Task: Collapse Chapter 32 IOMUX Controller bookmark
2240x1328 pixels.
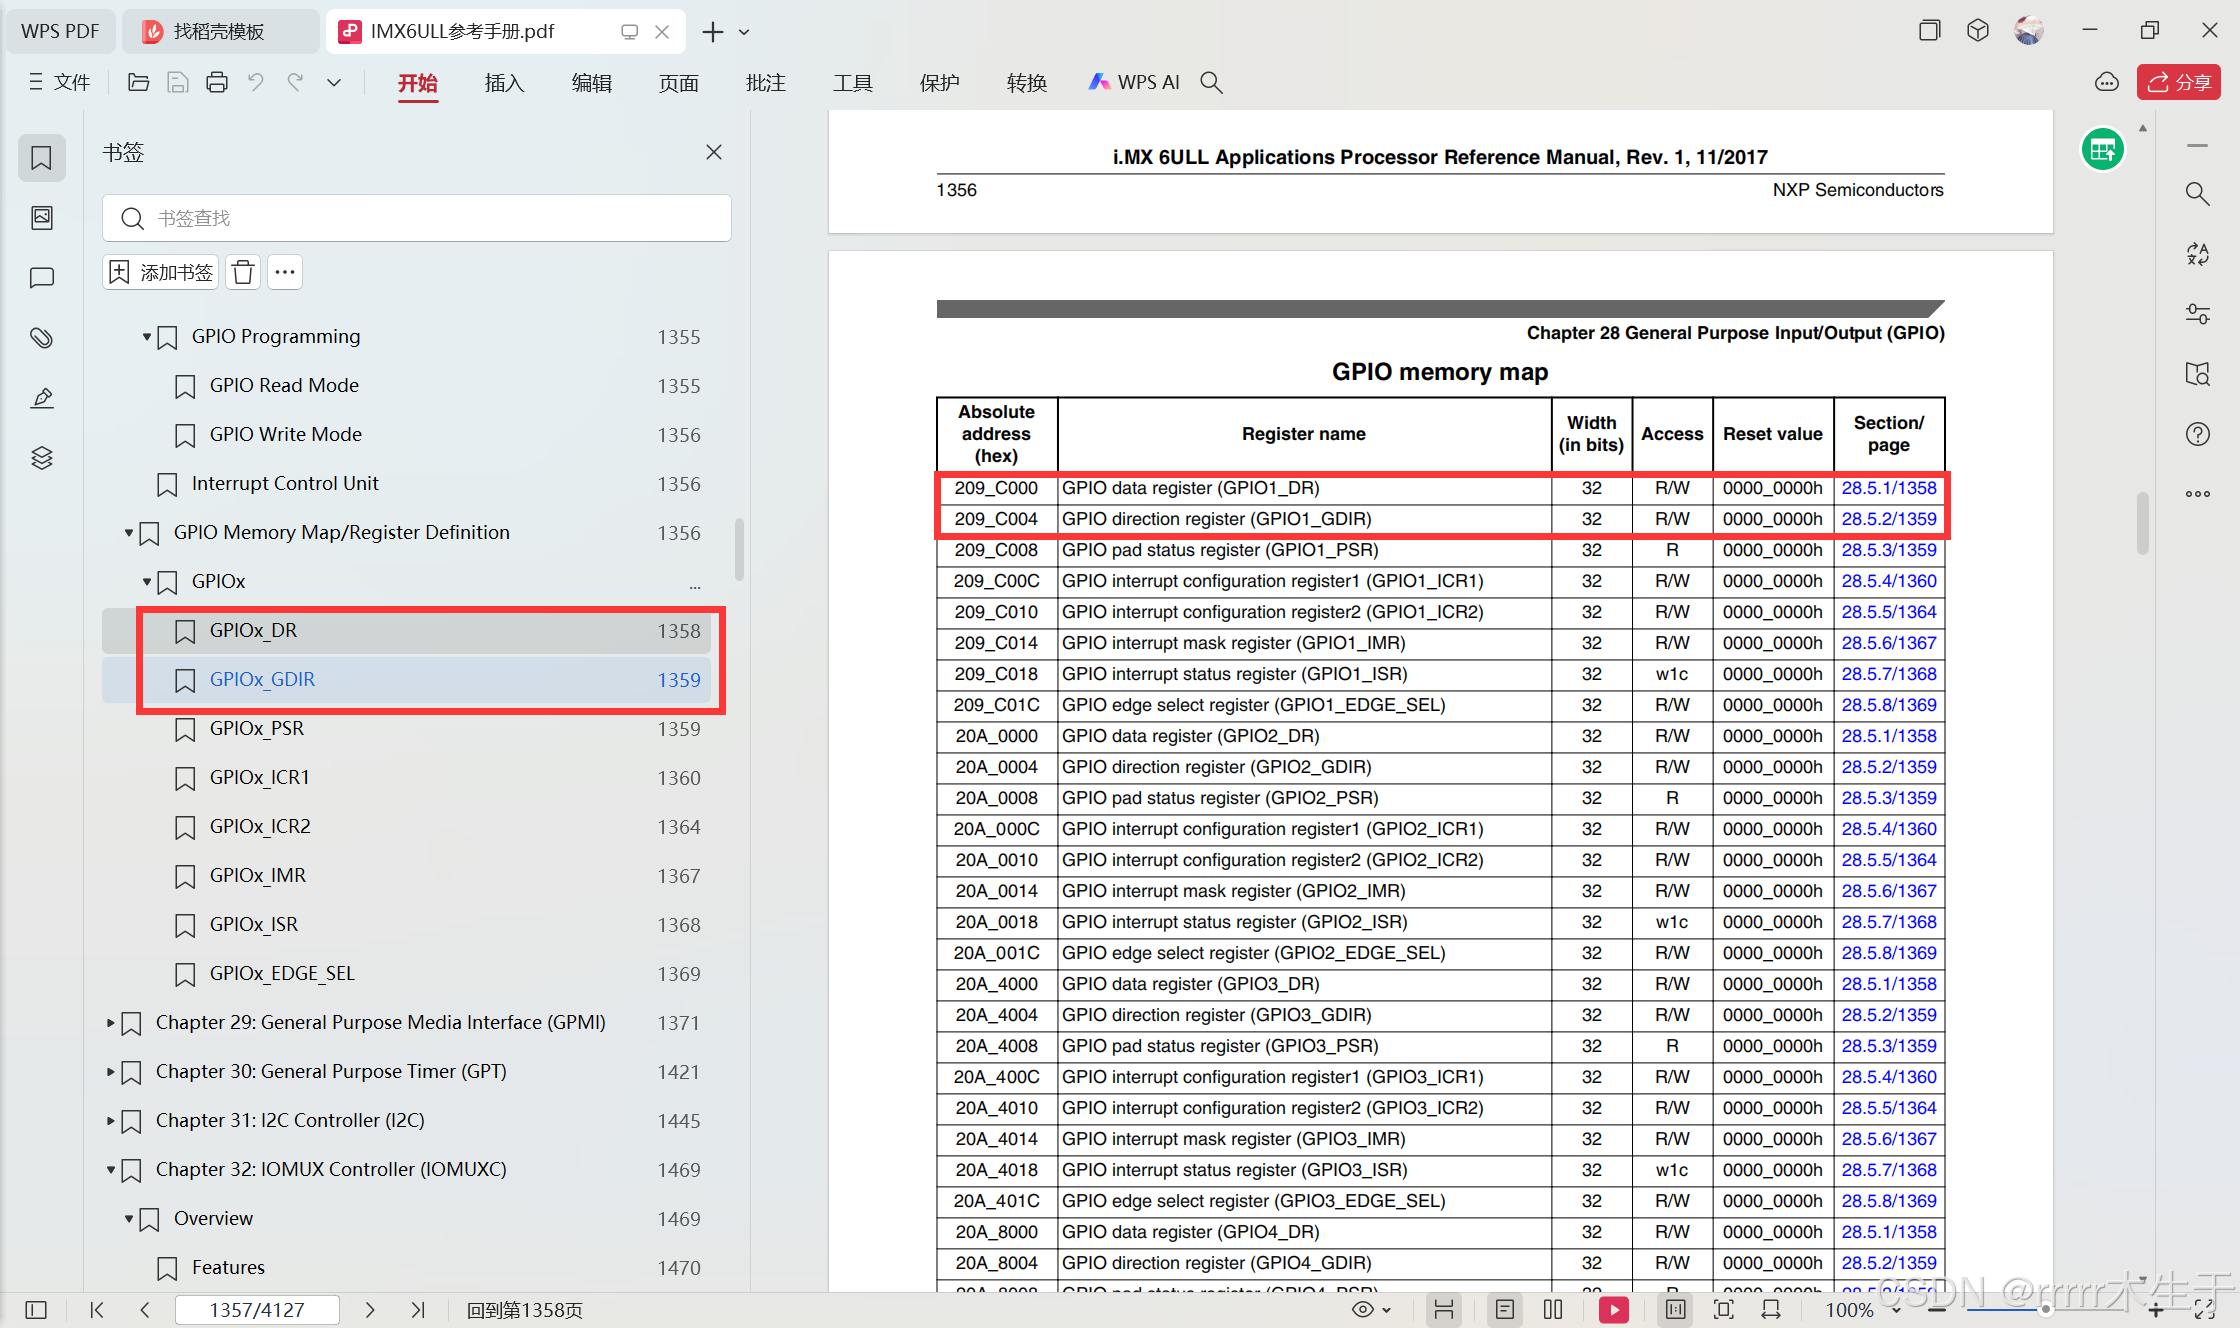Action: click(111, 1170)
